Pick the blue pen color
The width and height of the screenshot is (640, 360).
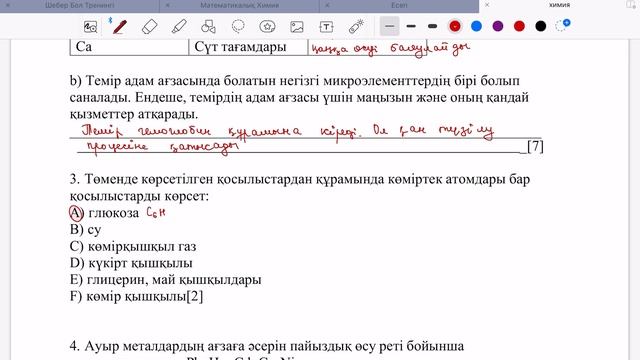point(476,27)
